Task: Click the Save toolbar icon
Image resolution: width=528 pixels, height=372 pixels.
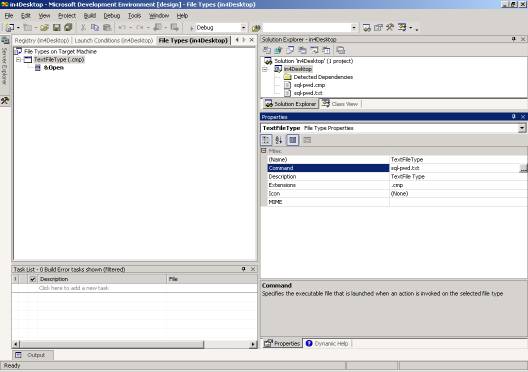Action: coord(57,28)
